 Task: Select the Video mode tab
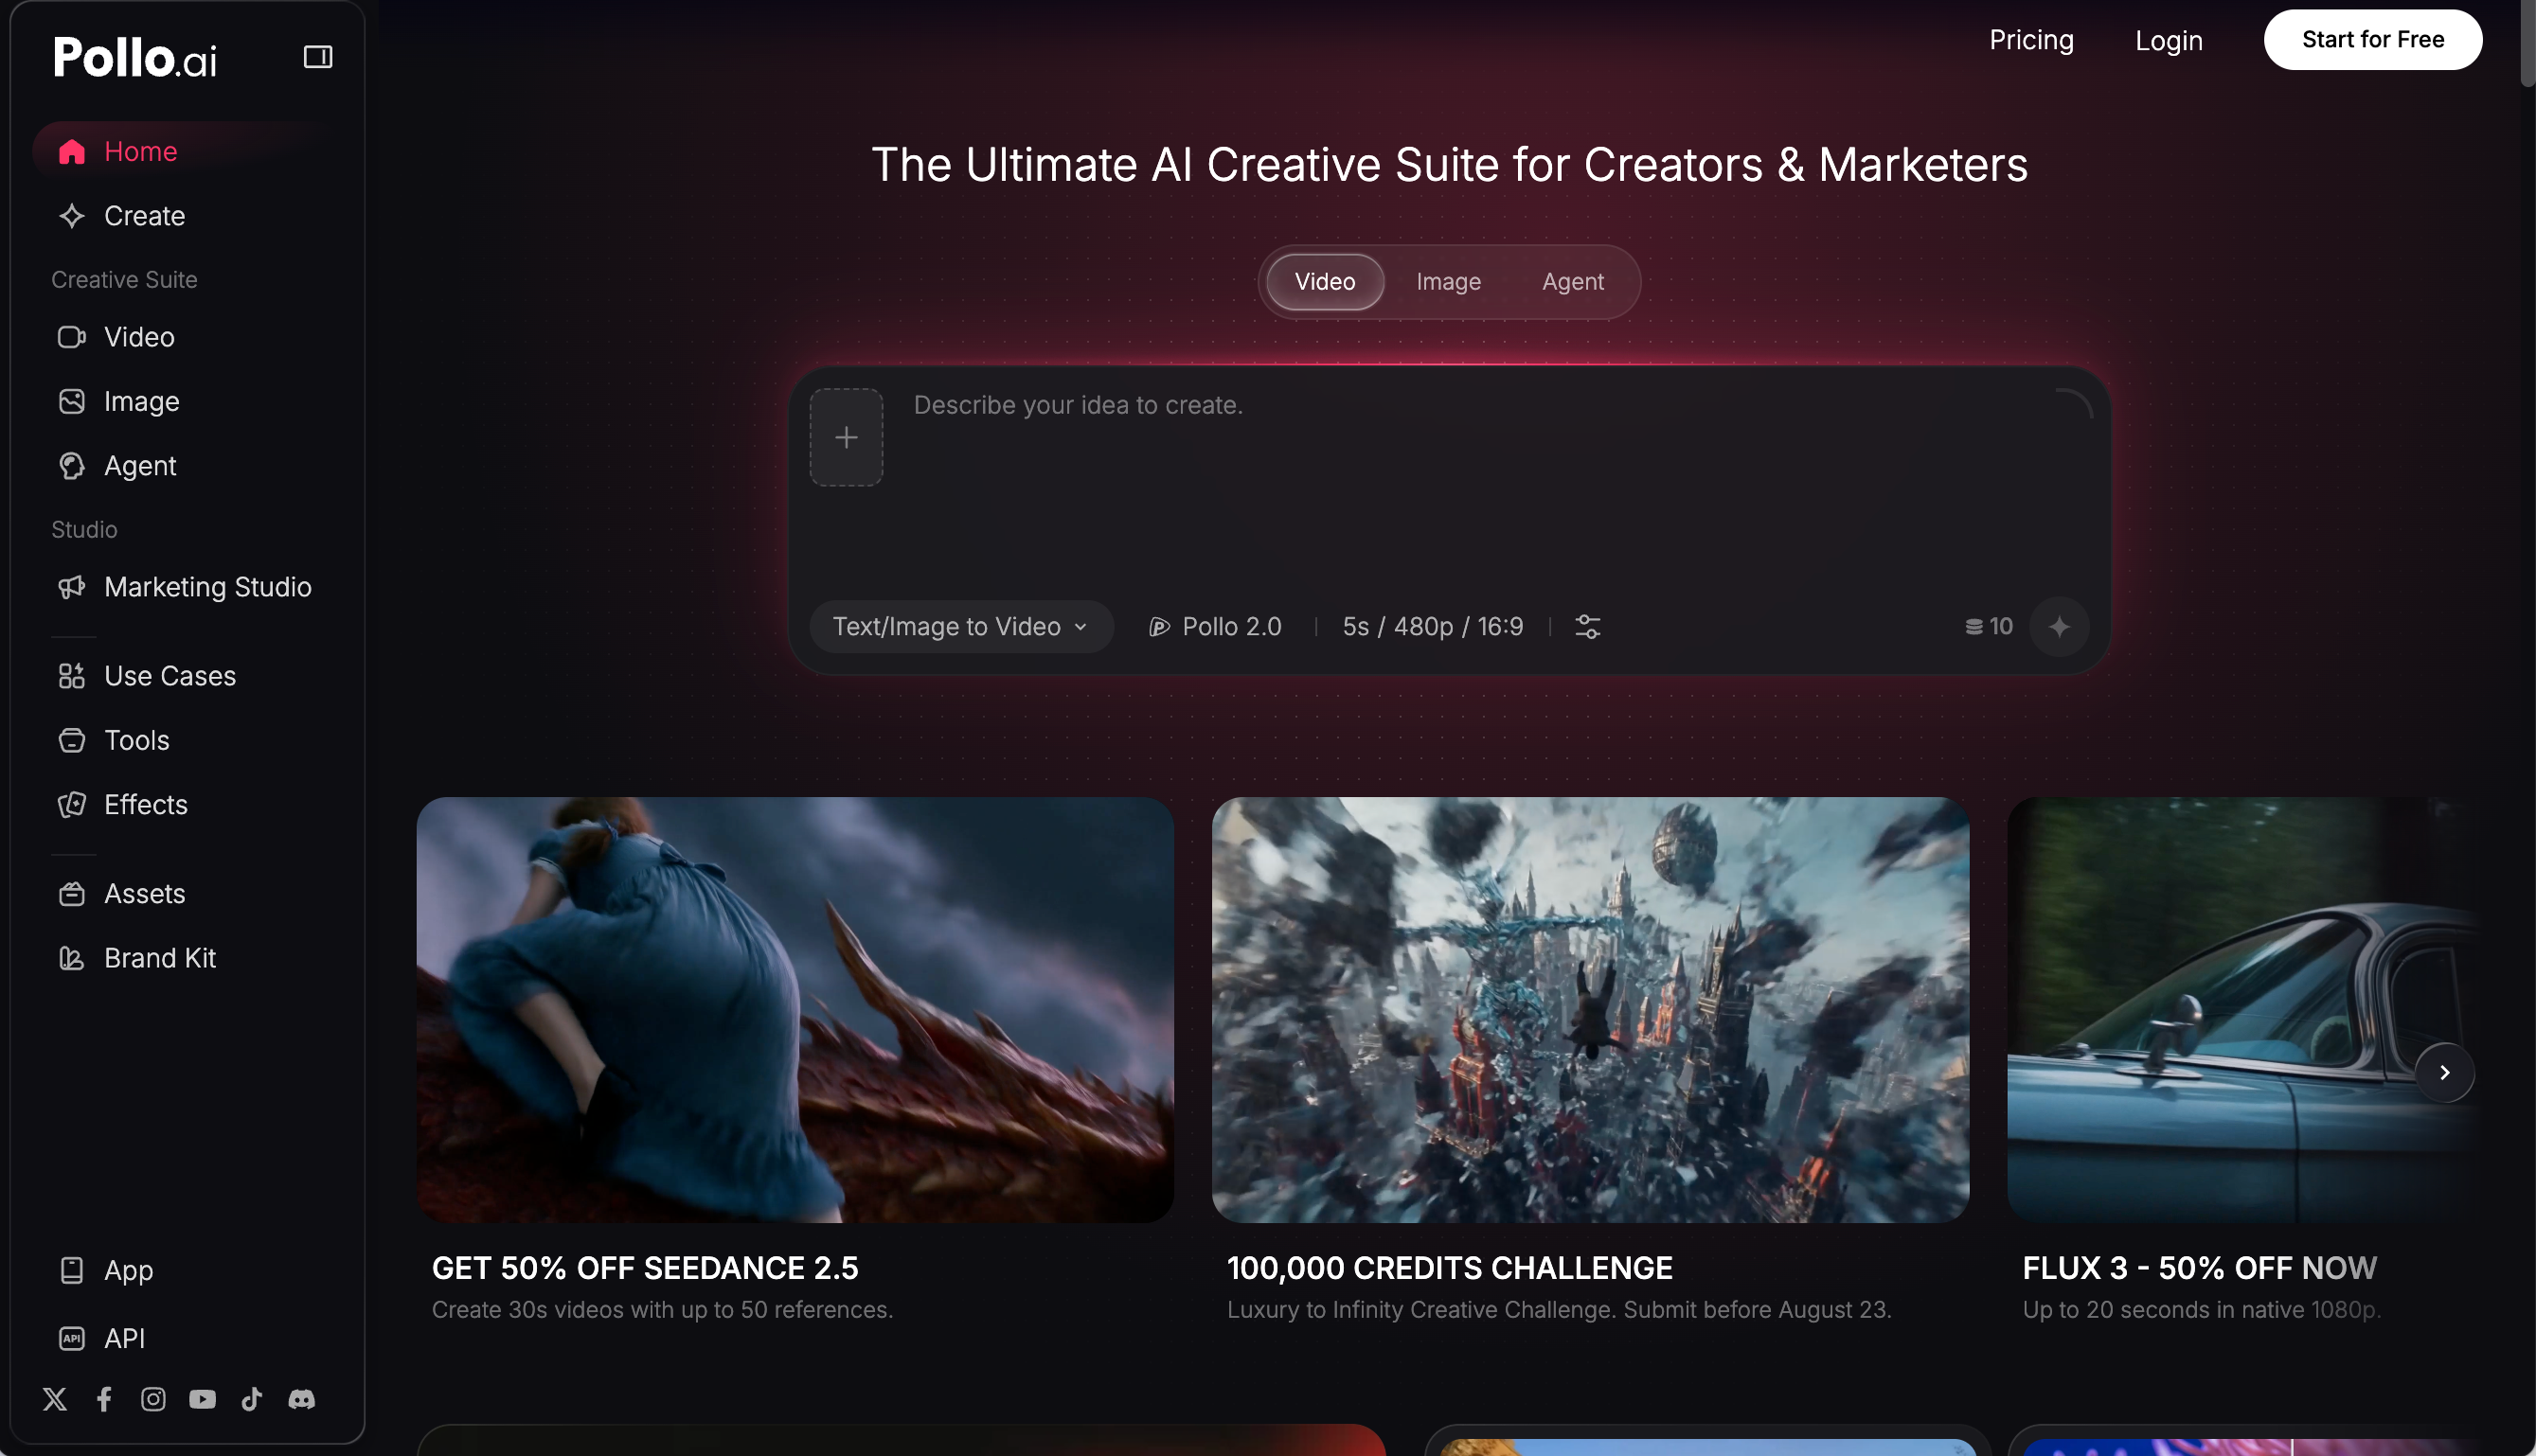[x=1325, y=282]
